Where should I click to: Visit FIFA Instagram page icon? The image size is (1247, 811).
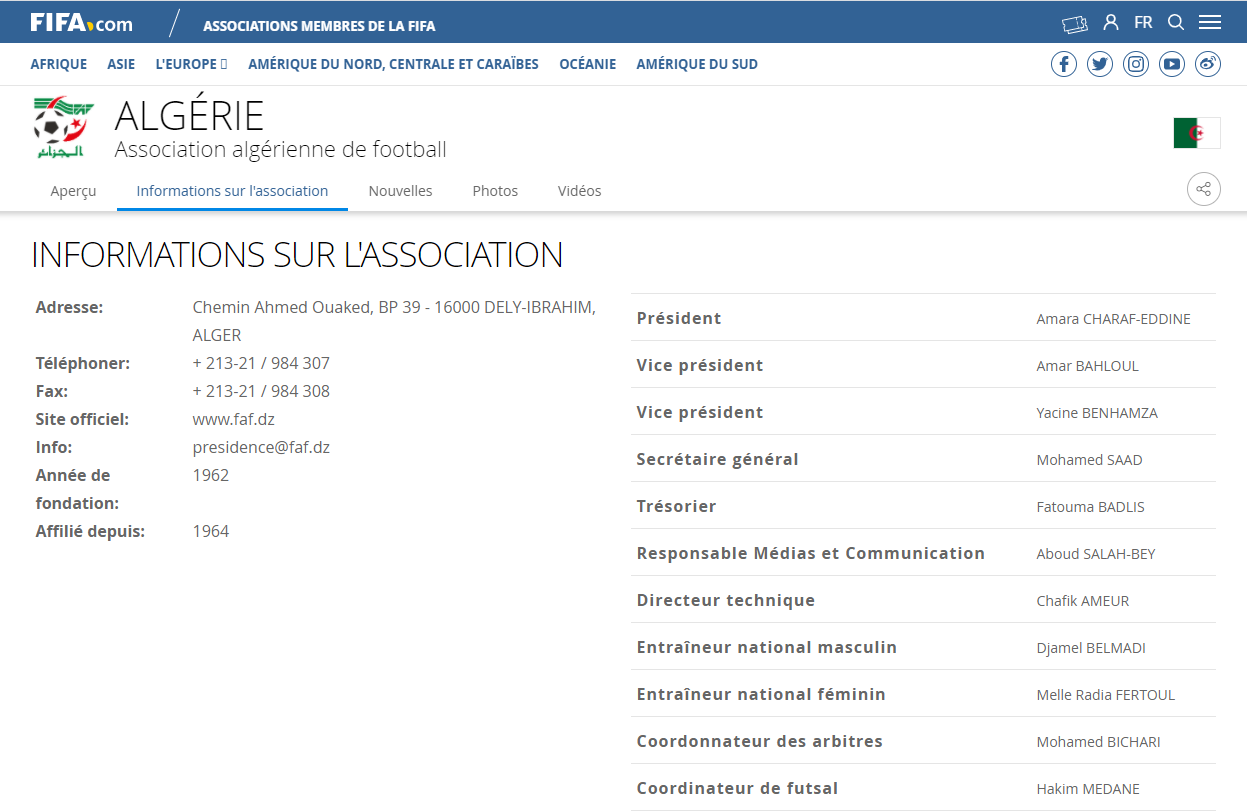pyautogui.click(x=1136, y=64)
